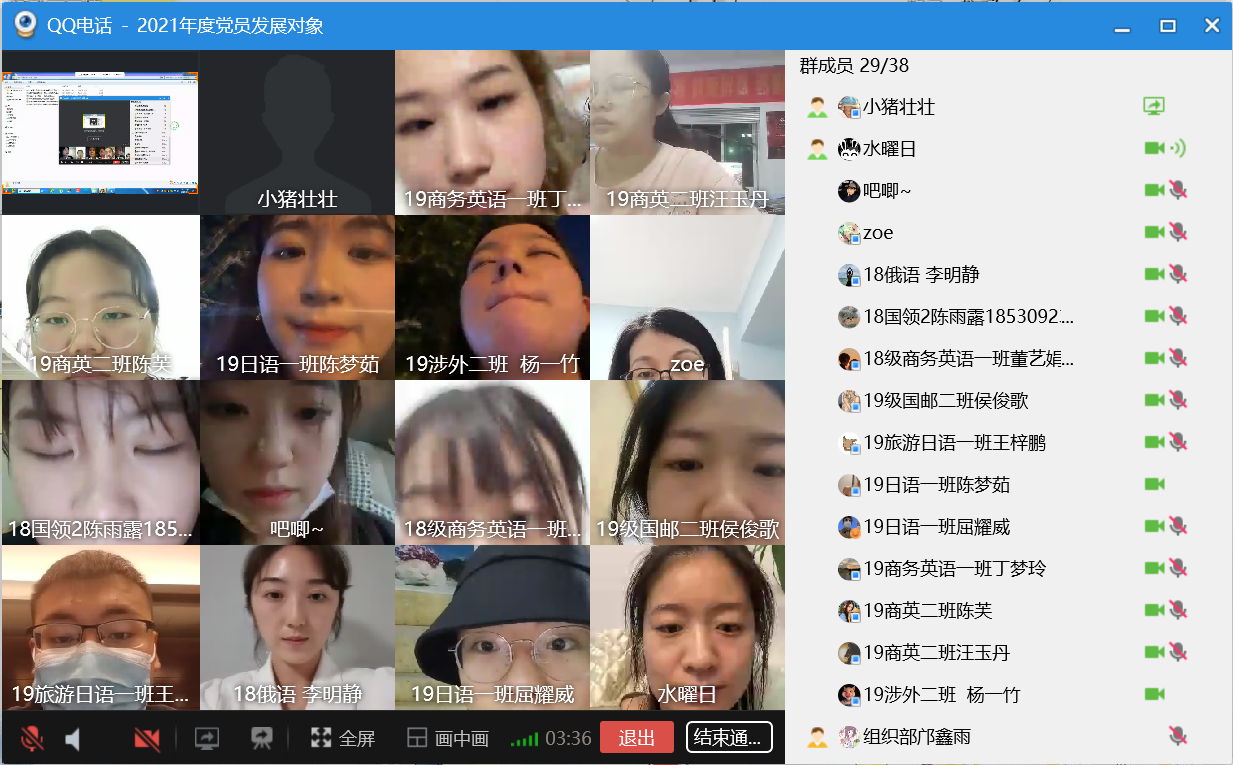Select 18俄语 李明静 in member list

[920, 275]
